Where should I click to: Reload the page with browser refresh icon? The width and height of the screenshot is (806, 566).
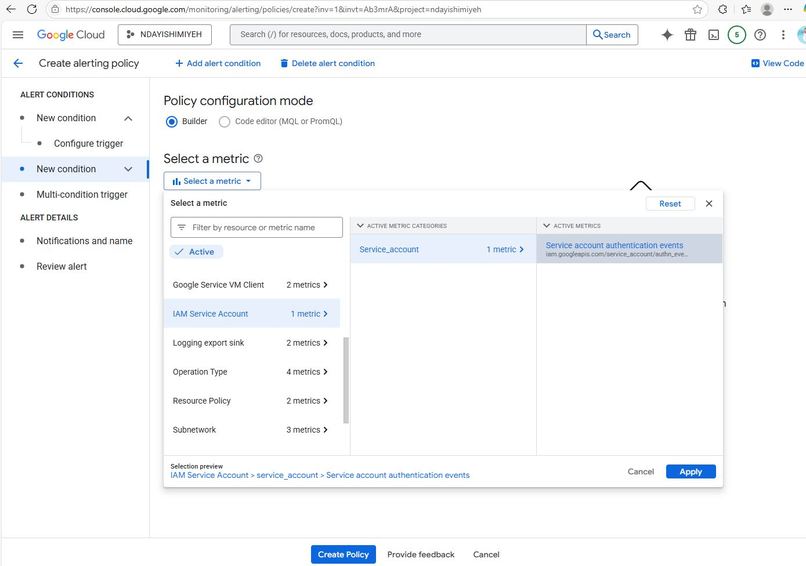tap(32, 9)
